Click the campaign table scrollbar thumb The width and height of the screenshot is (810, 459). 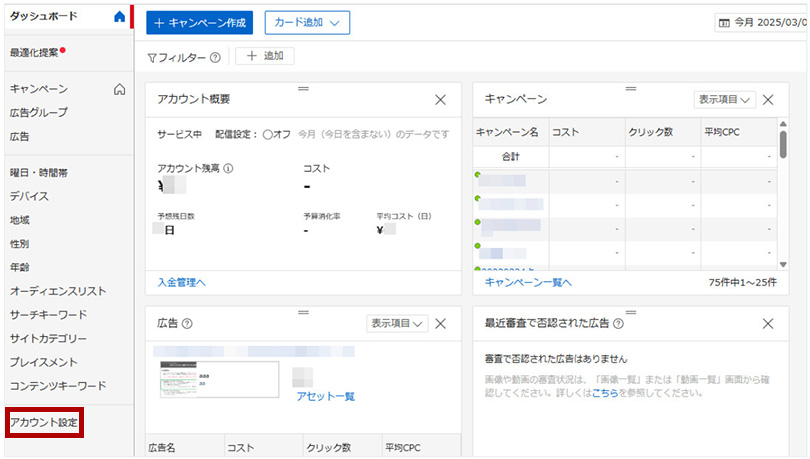(783, 144)
